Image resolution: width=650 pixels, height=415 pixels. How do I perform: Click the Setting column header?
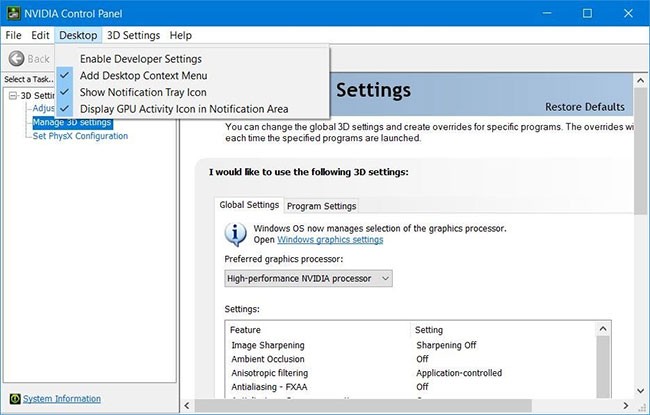click(504, 330)
